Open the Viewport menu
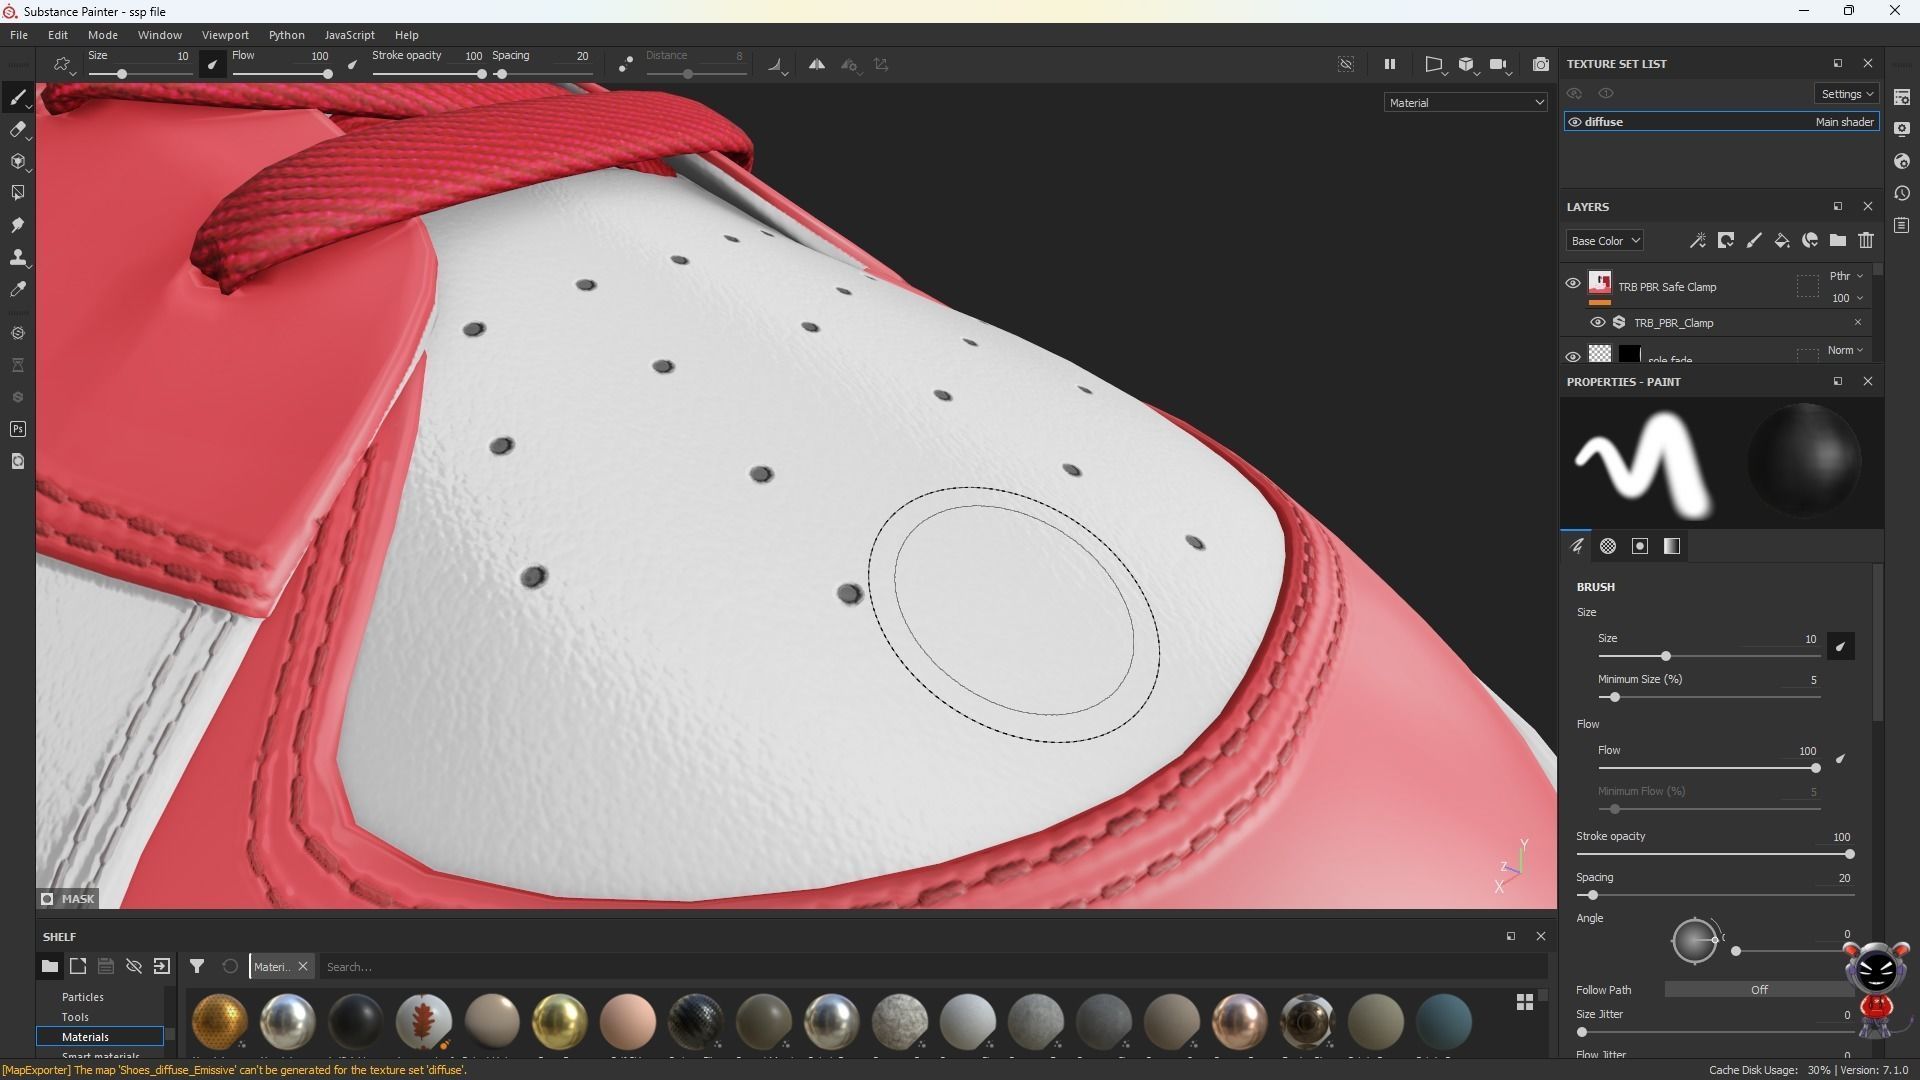 [225, 35]
